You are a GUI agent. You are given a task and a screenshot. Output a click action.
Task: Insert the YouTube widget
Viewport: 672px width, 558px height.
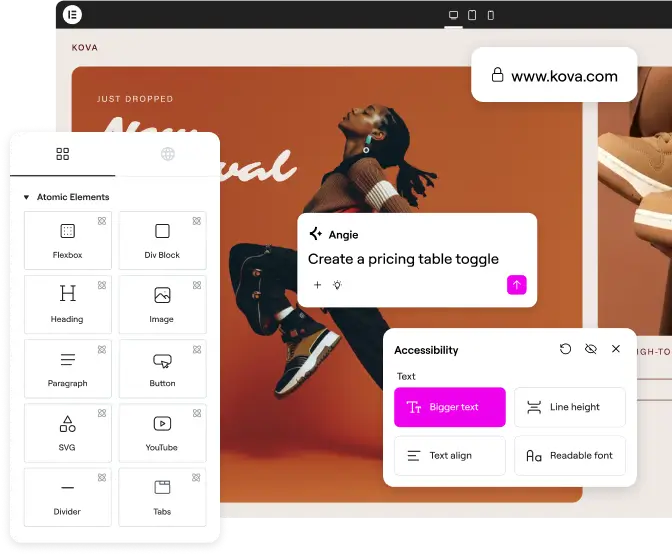coord(162,431)
